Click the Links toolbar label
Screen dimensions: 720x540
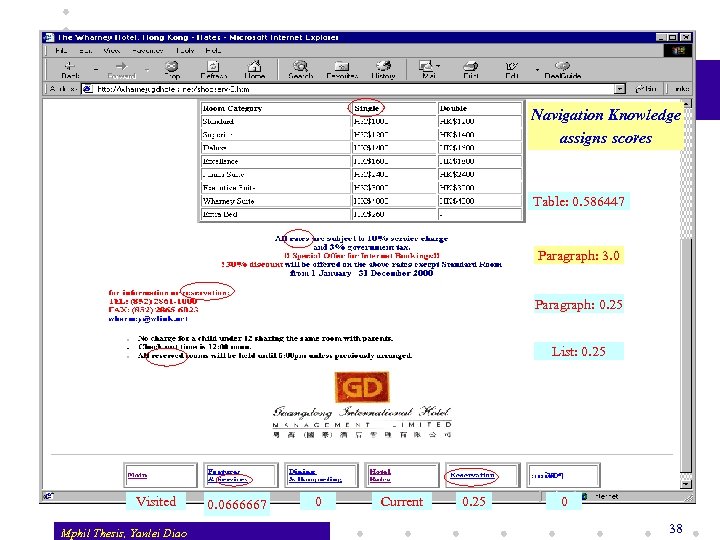click(681, 89)
